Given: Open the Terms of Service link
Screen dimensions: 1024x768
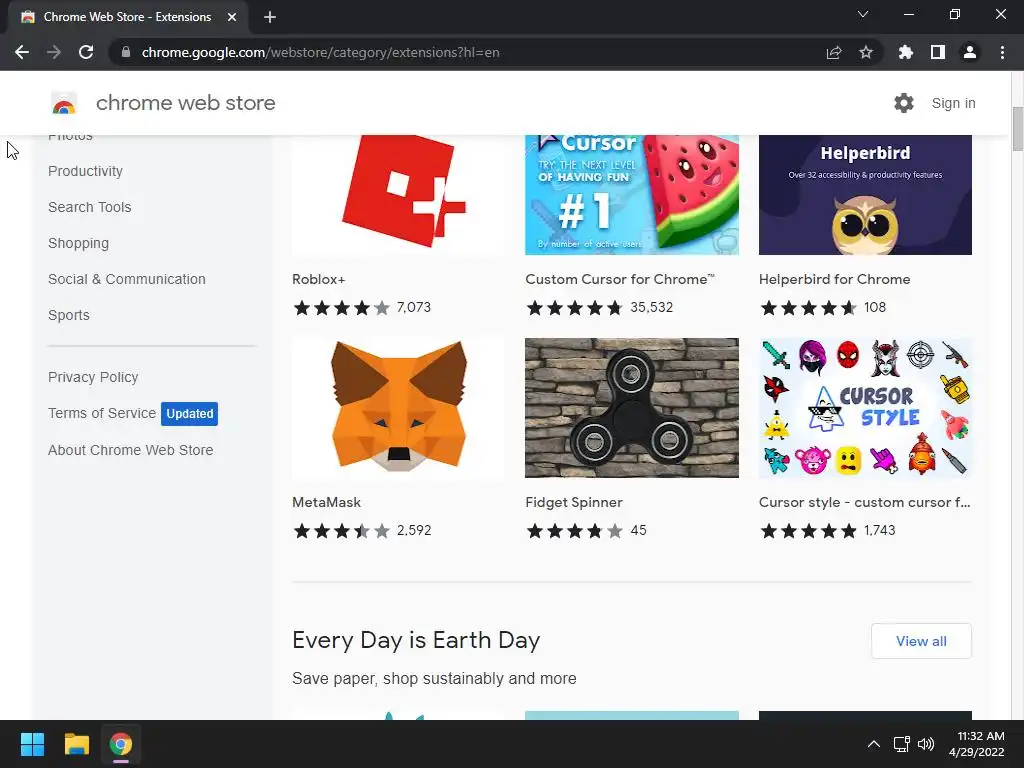Looking at the screenshot, I should [102, 413].
